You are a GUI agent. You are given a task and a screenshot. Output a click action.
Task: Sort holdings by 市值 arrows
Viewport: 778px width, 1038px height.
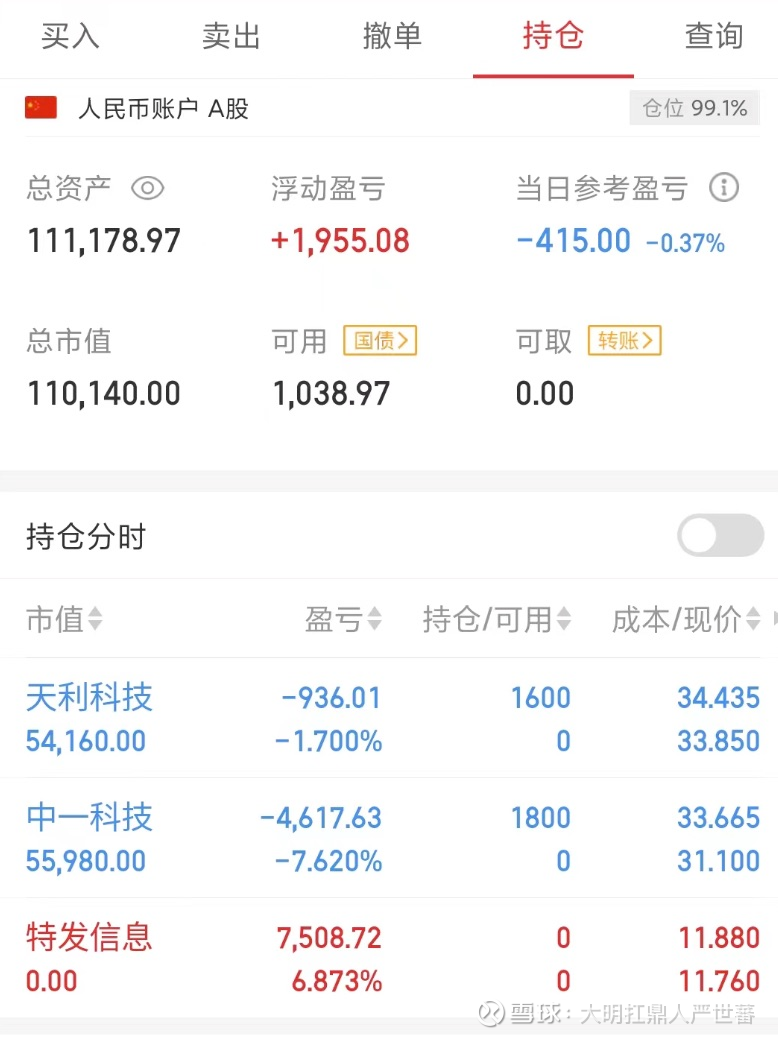95,620
